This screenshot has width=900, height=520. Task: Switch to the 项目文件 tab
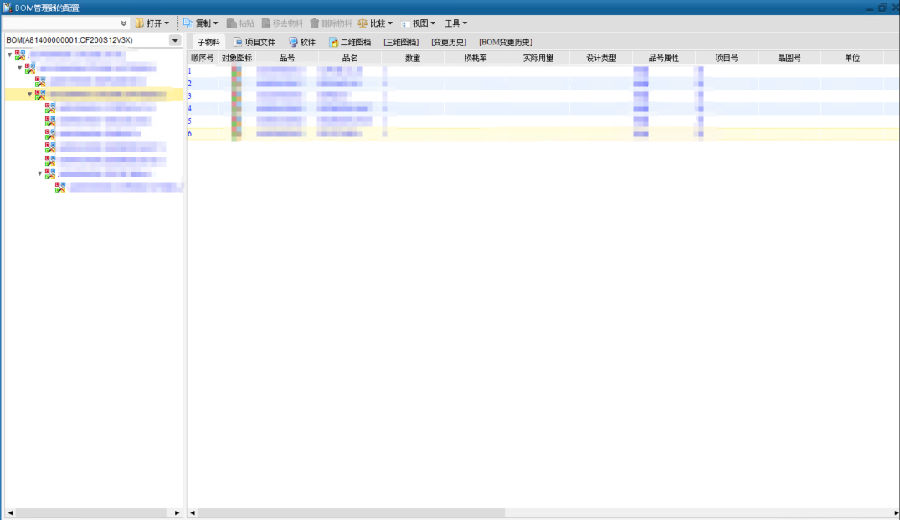(x=254, y=42)
